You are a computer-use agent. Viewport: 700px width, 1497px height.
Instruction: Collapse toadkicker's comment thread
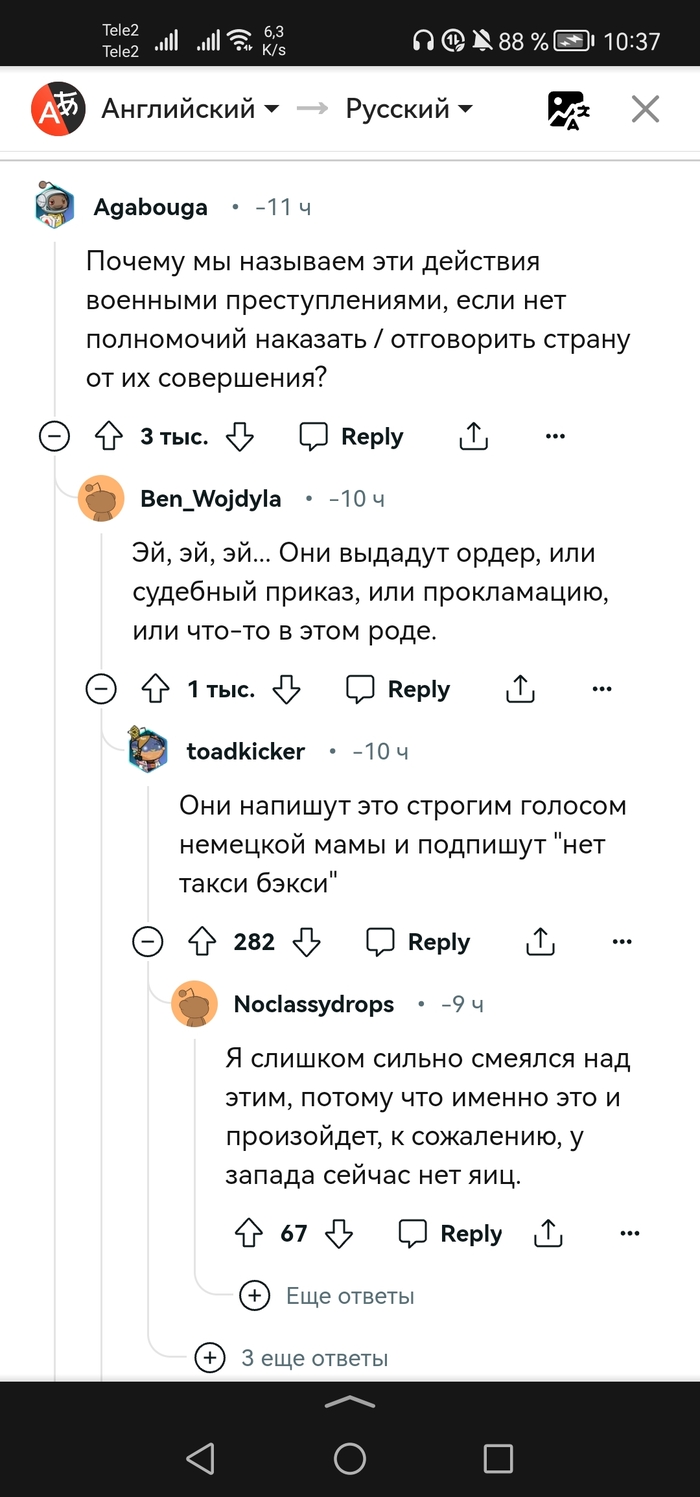click(148, 942)
